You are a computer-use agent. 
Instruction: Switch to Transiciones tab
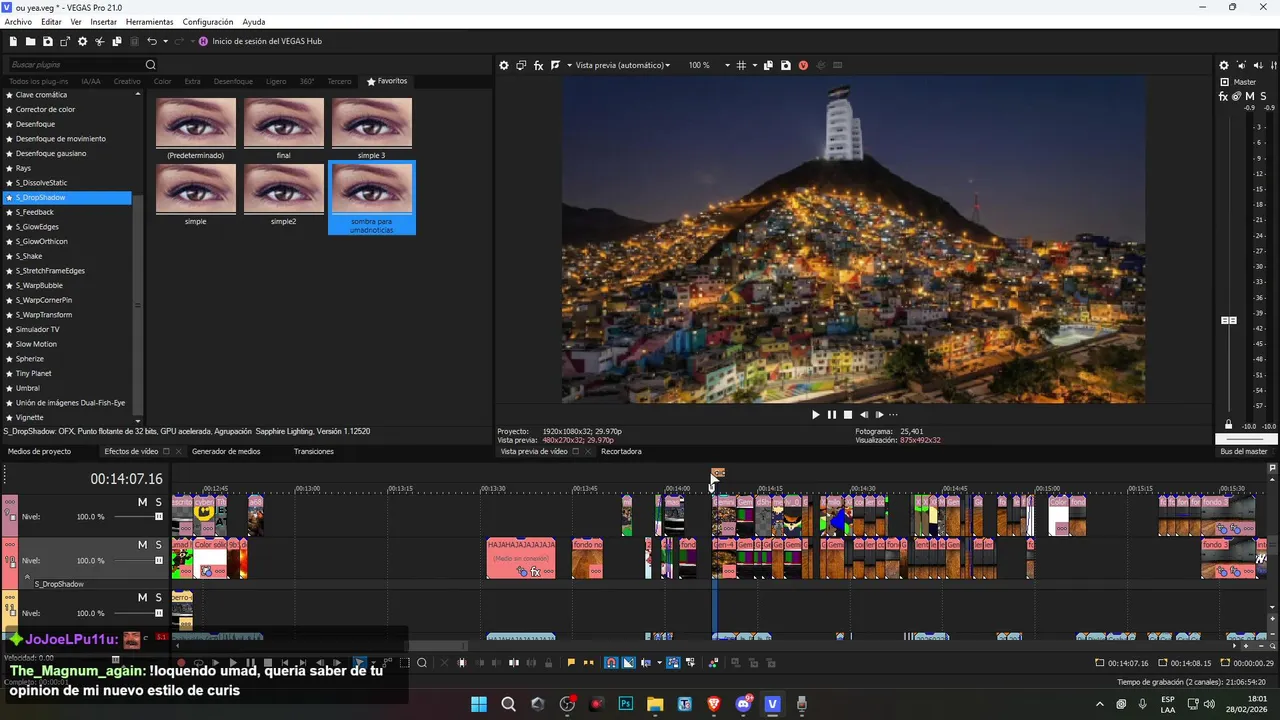click(x=313, y=452)
